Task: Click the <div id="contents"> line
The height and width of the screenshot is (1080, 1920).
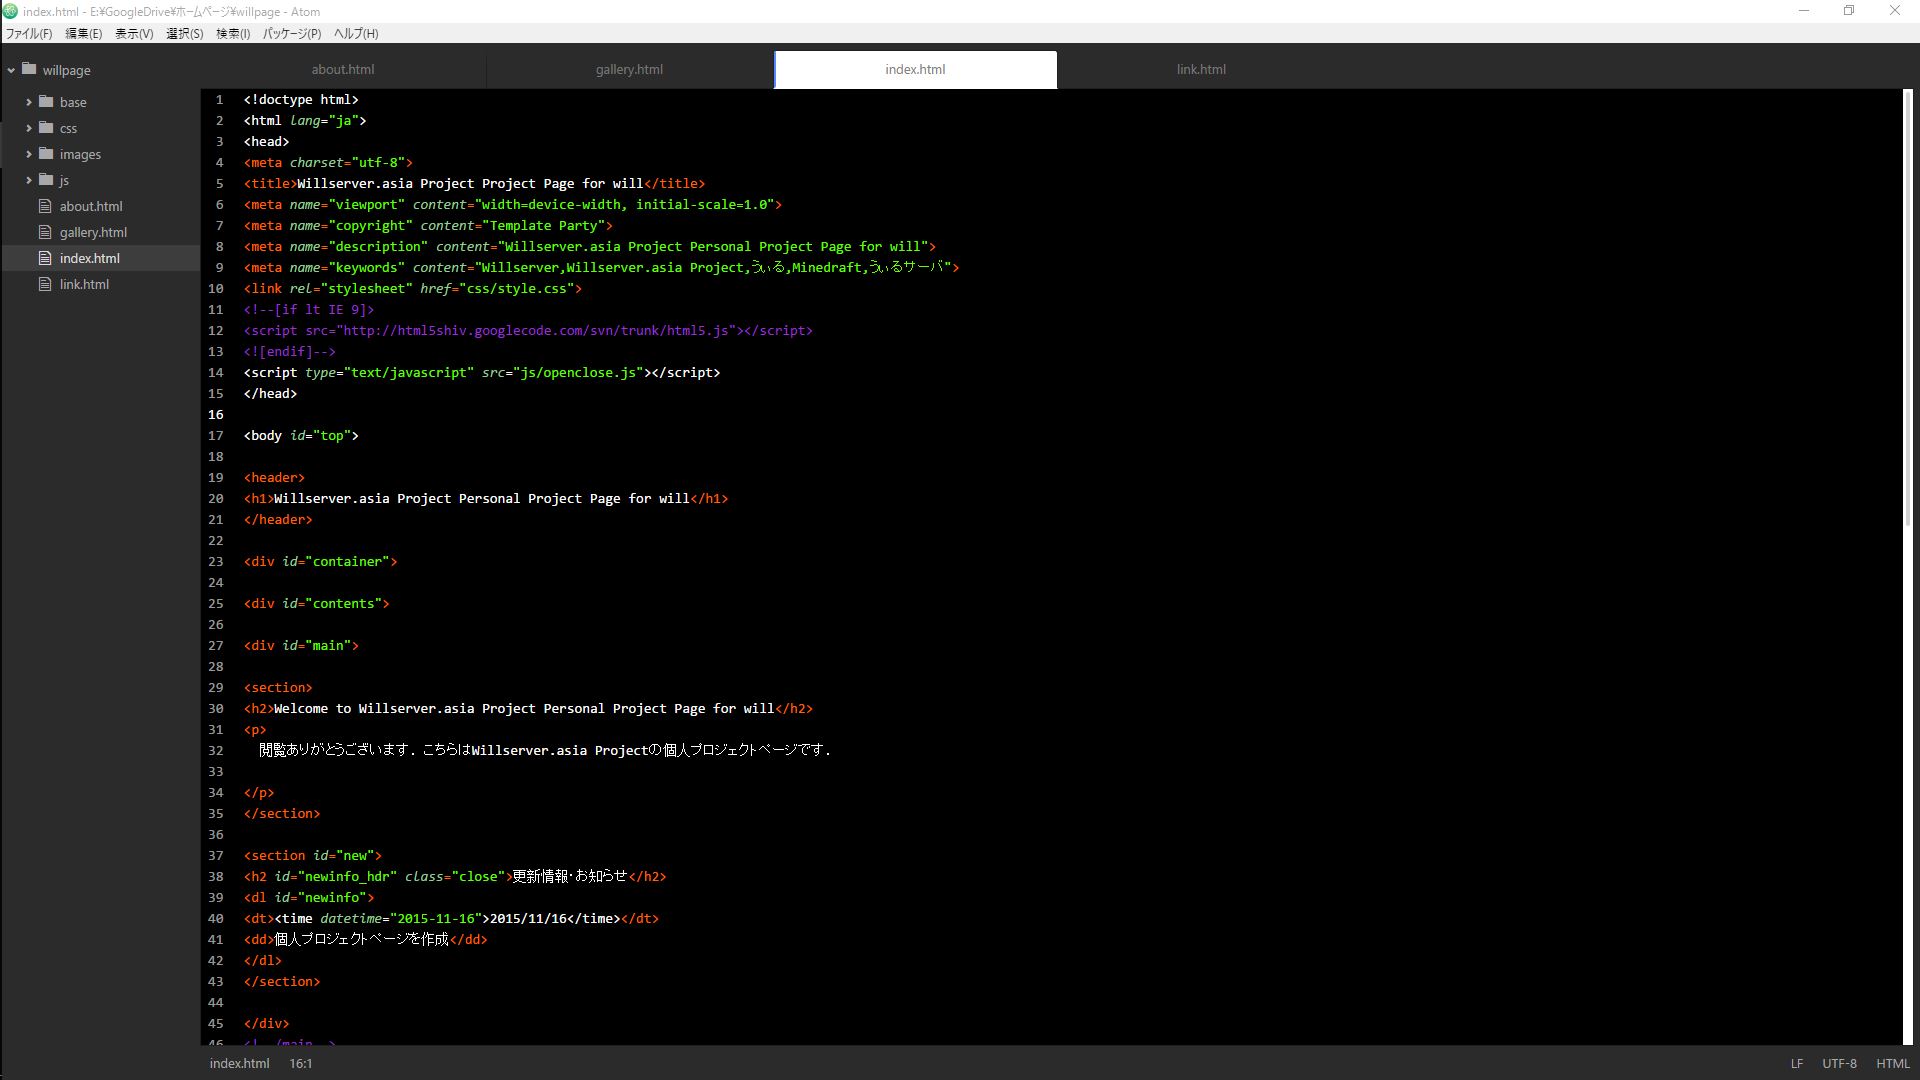Action: tap(316, 603)
